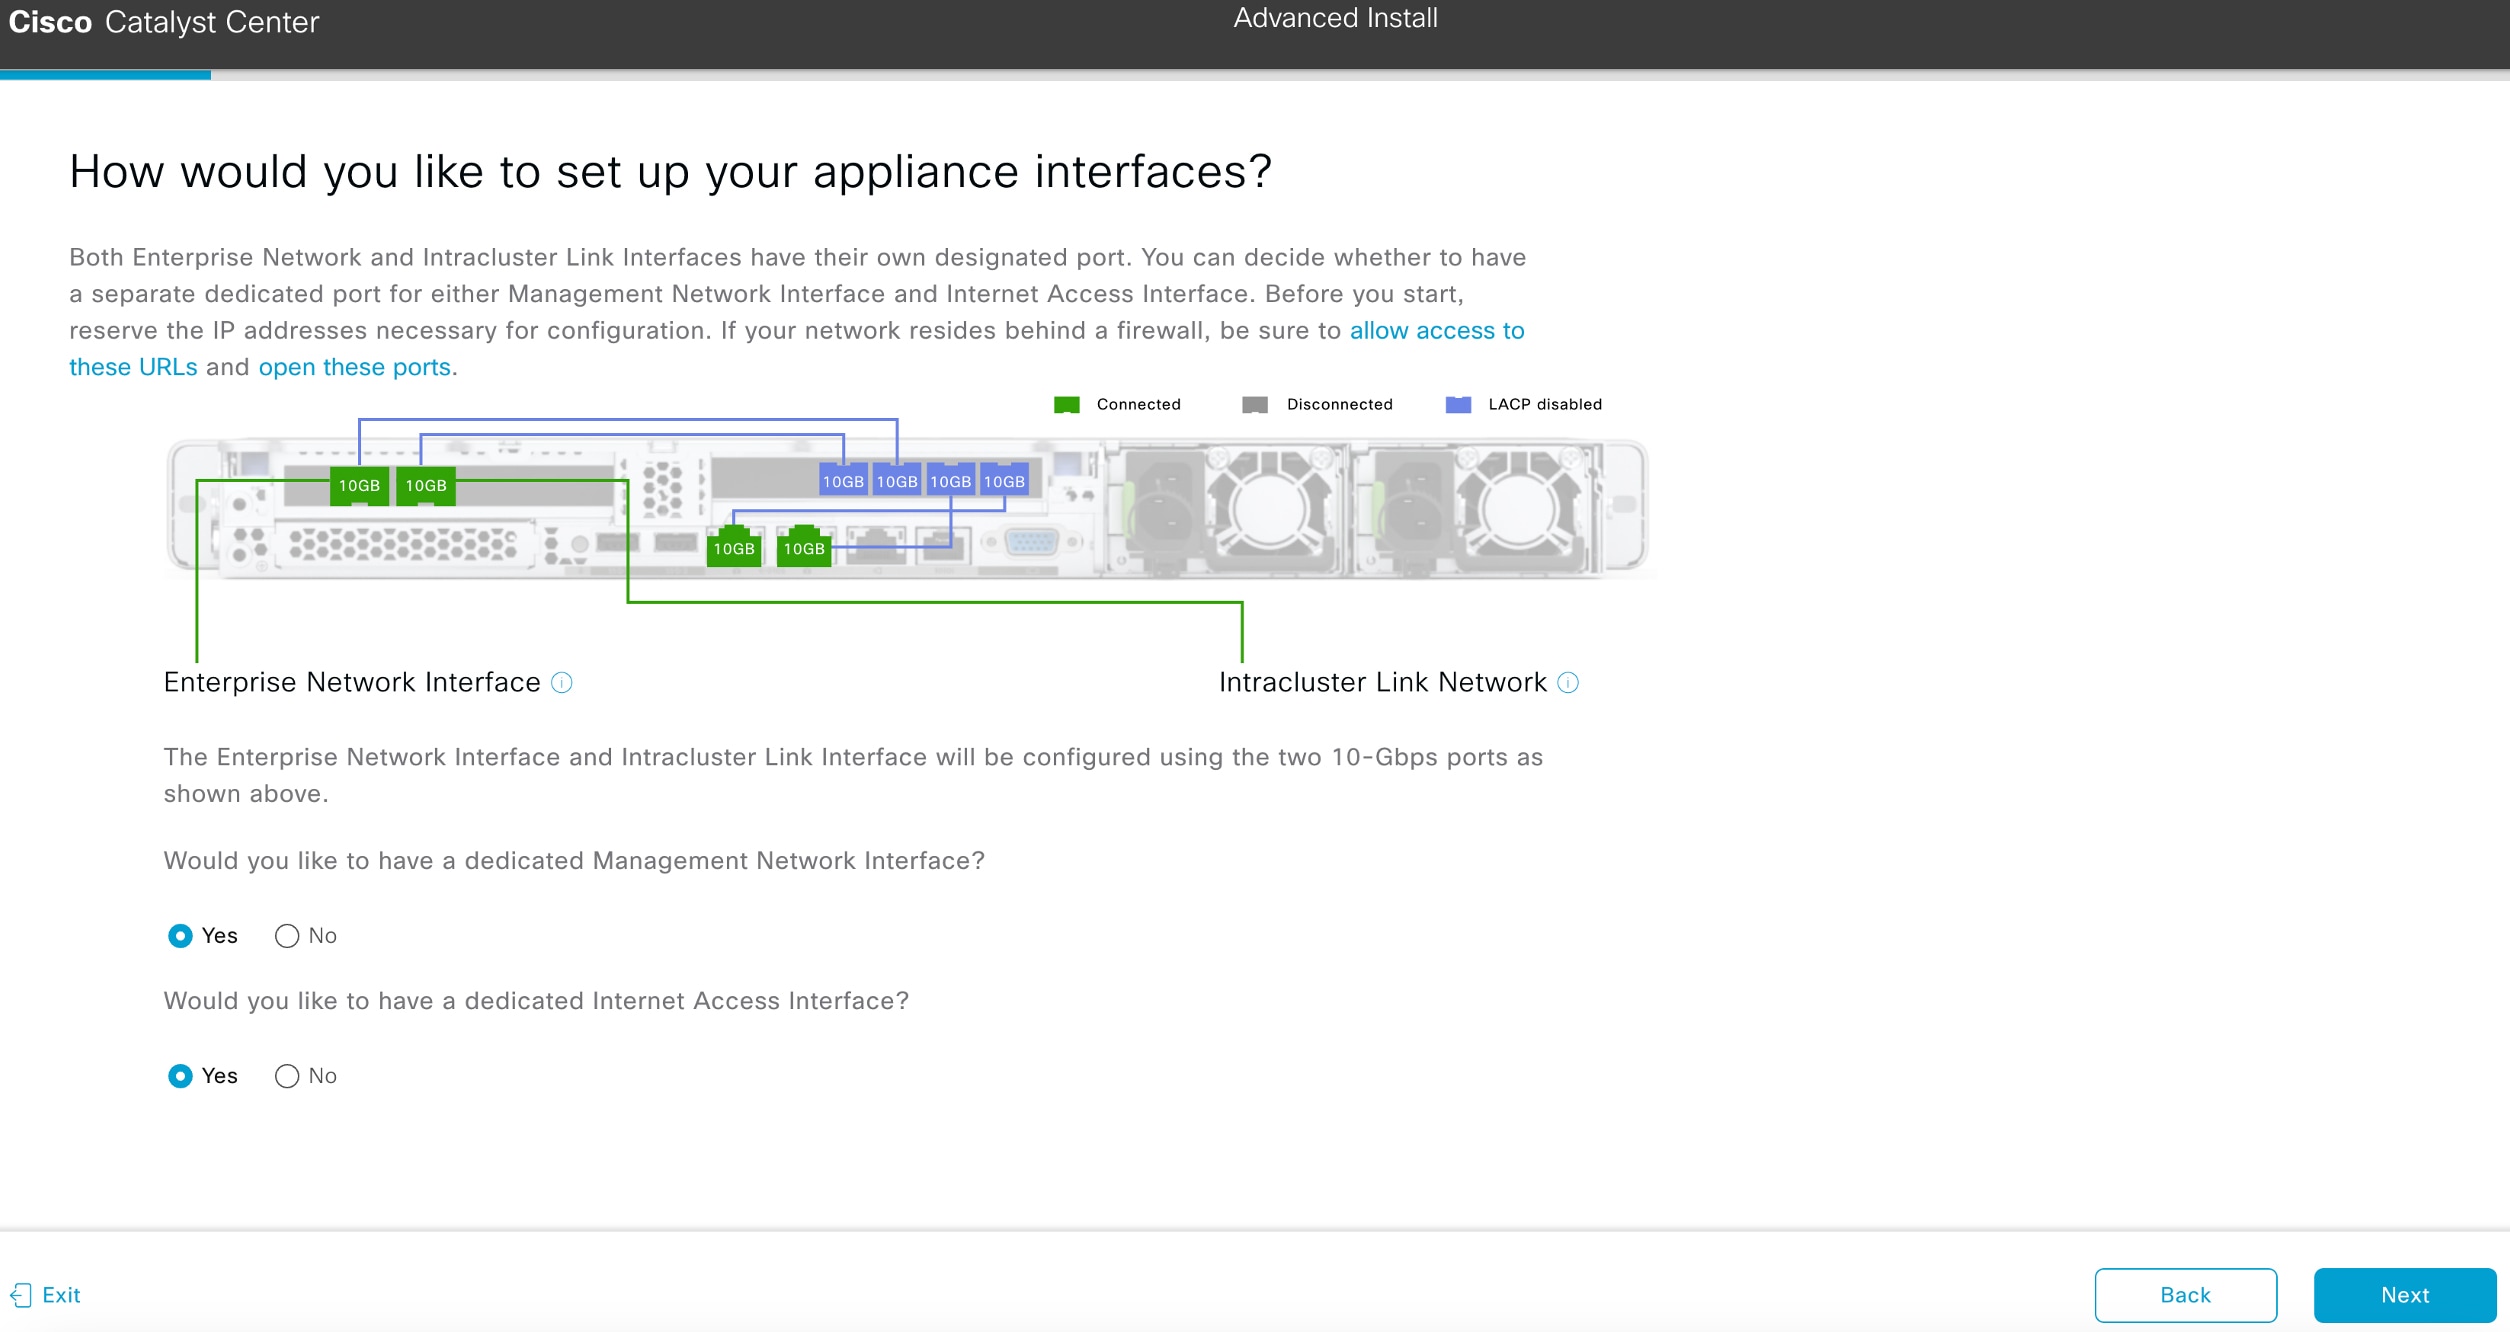The width and height of the screenshot is (2510, 1332).
Task: Click the info icon beside Enterprise Network Interface
Action: [563, 682]
